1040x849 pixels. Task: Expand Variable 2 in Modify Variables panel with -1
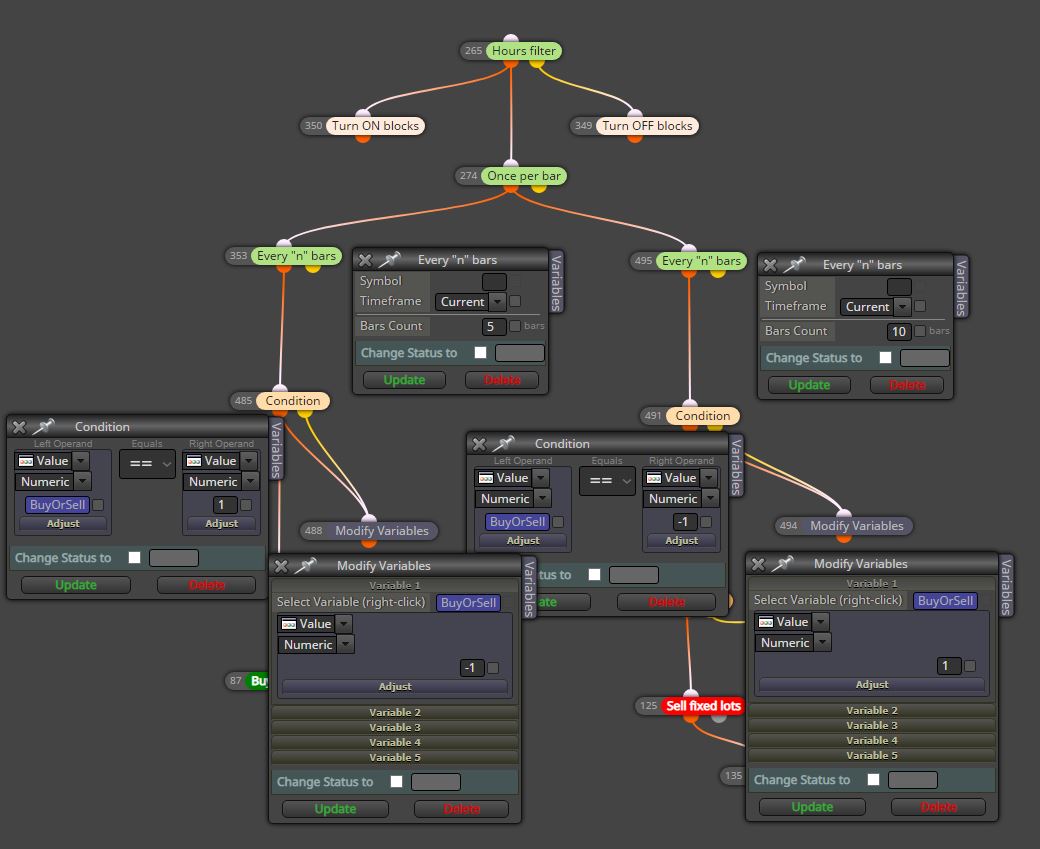point(395,712)
